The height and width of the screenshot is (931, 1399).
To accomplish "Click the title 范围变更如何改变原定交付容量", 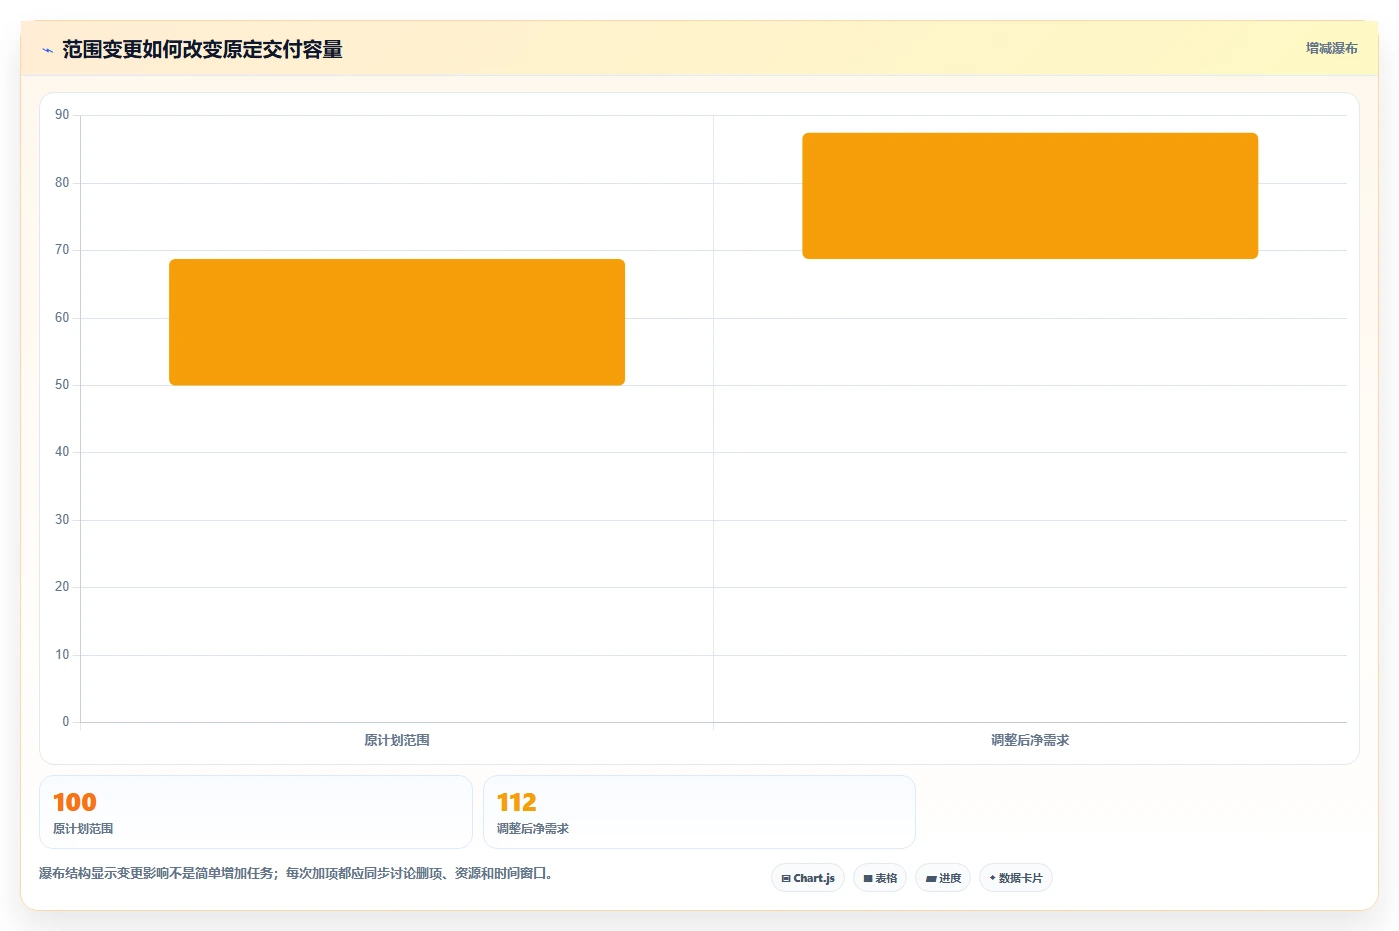I will 202,50.
